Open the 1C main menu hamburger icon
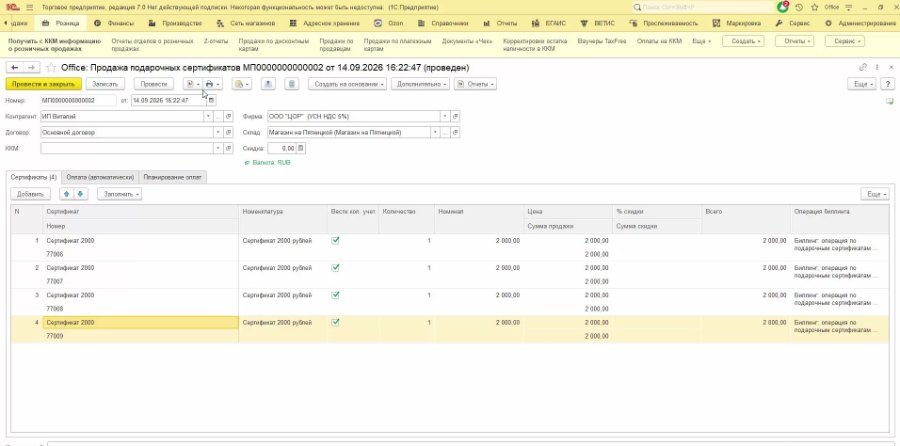The height and width of the screenshot is (446, 900). [x=30, y=7]
